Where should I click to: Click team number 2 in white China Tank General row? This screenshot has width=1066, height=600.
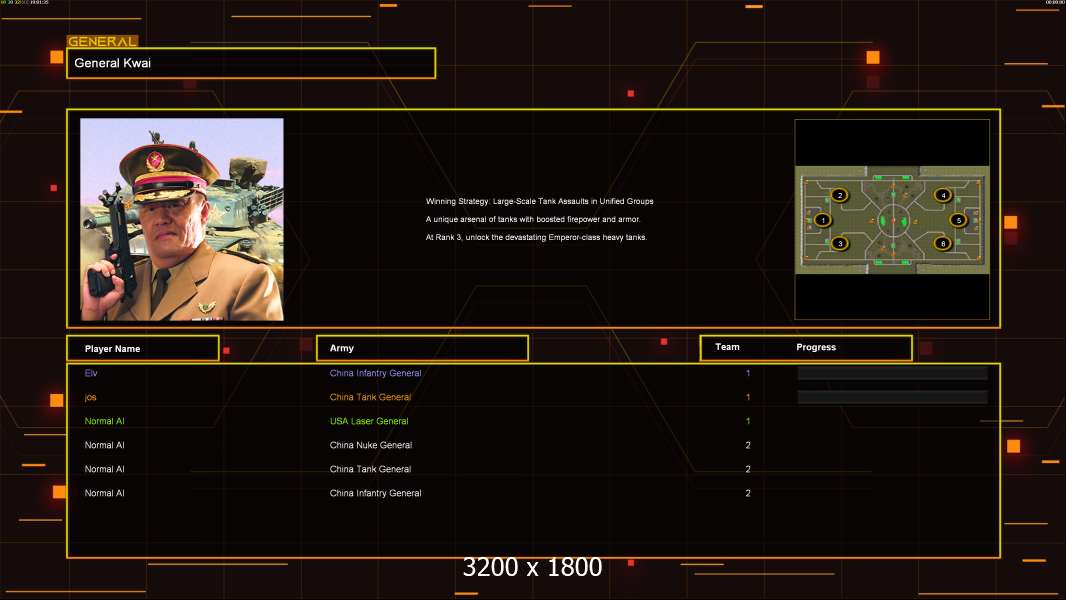(748, 469)
